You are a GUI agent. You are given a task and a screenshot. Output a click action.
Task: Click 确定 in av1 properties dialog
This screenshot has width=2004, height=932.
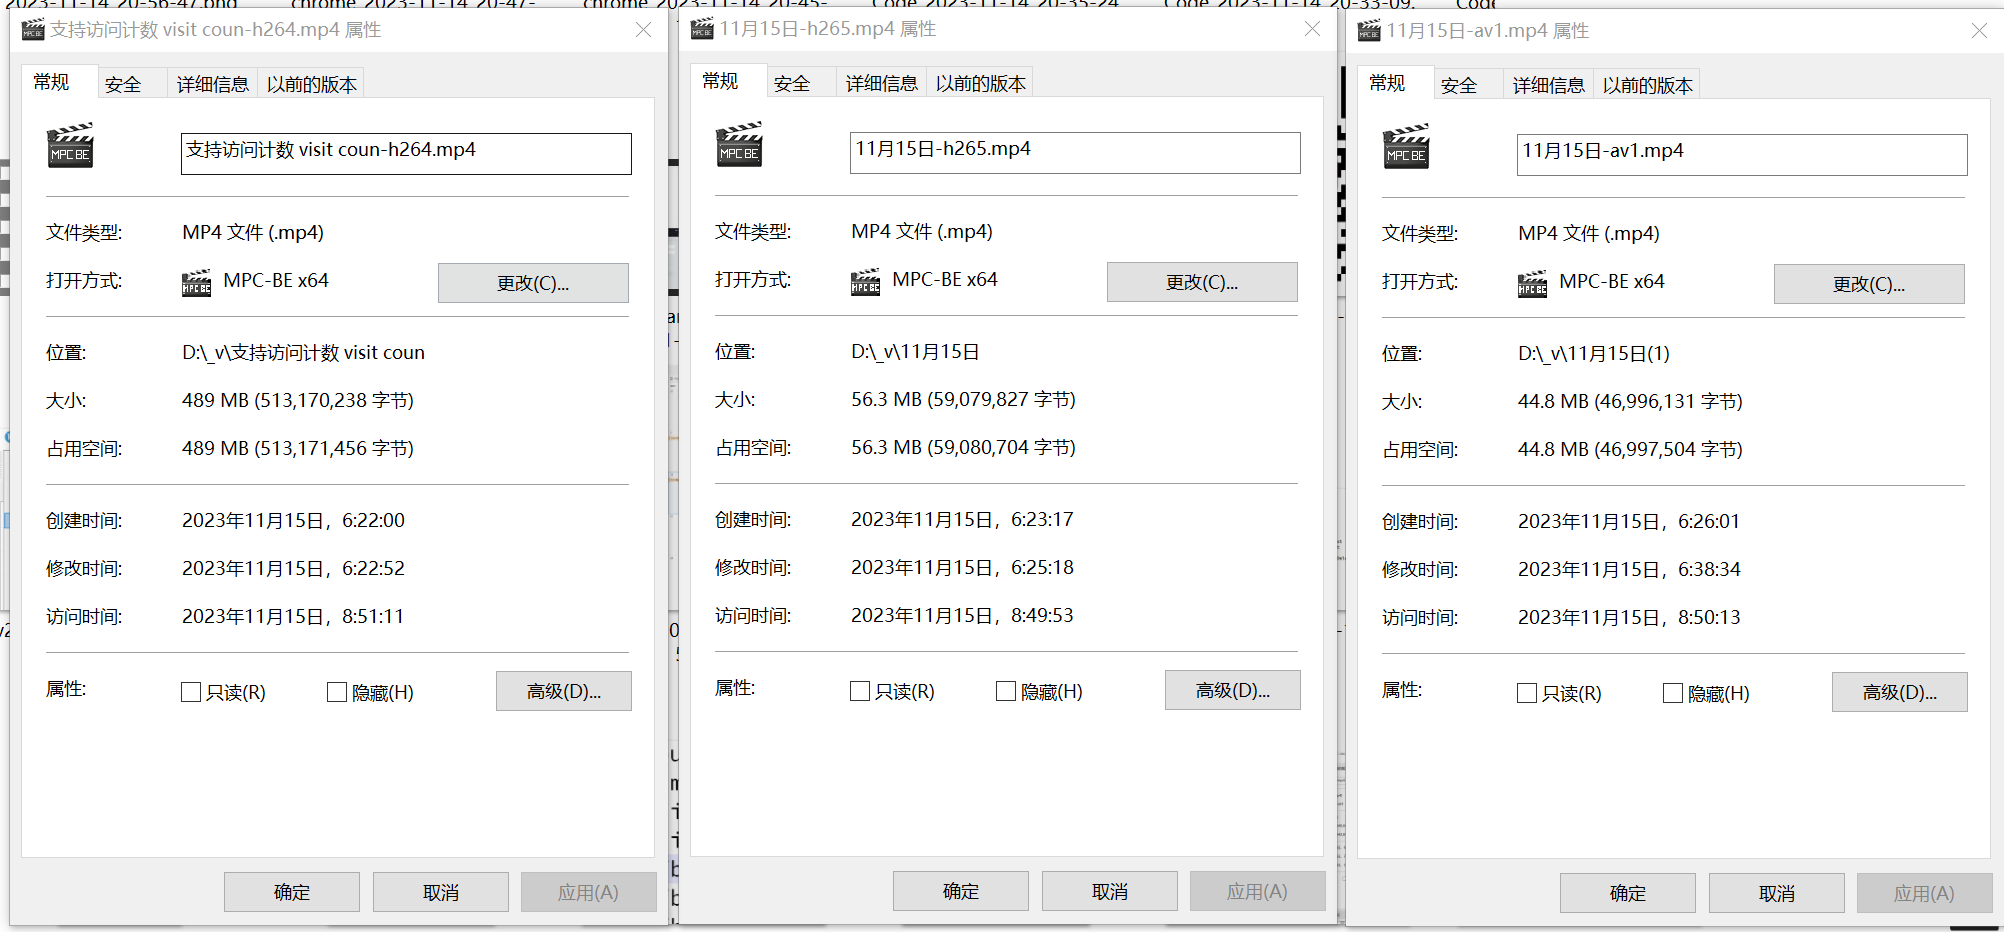[x=1627, y=893]
